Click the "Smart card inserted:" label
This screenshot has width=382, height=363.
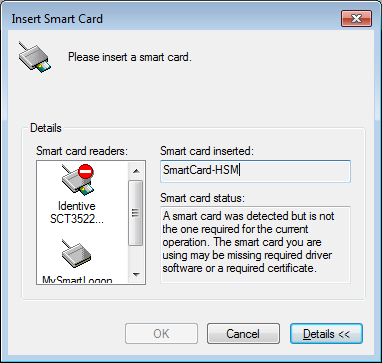(x=207, y=151)
